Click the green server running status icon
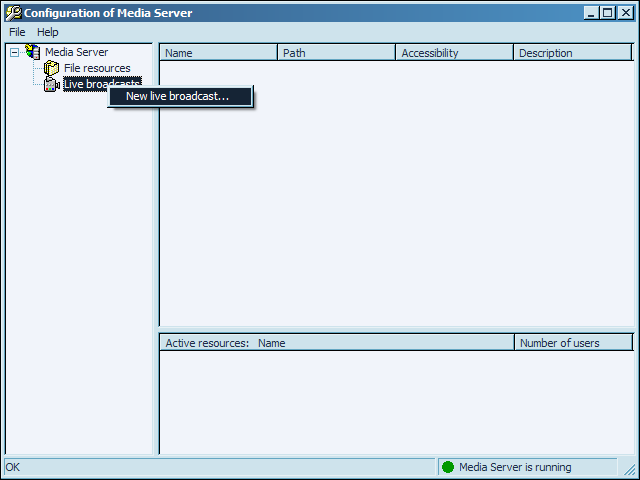Screen dimensions: 640x480 448,467
